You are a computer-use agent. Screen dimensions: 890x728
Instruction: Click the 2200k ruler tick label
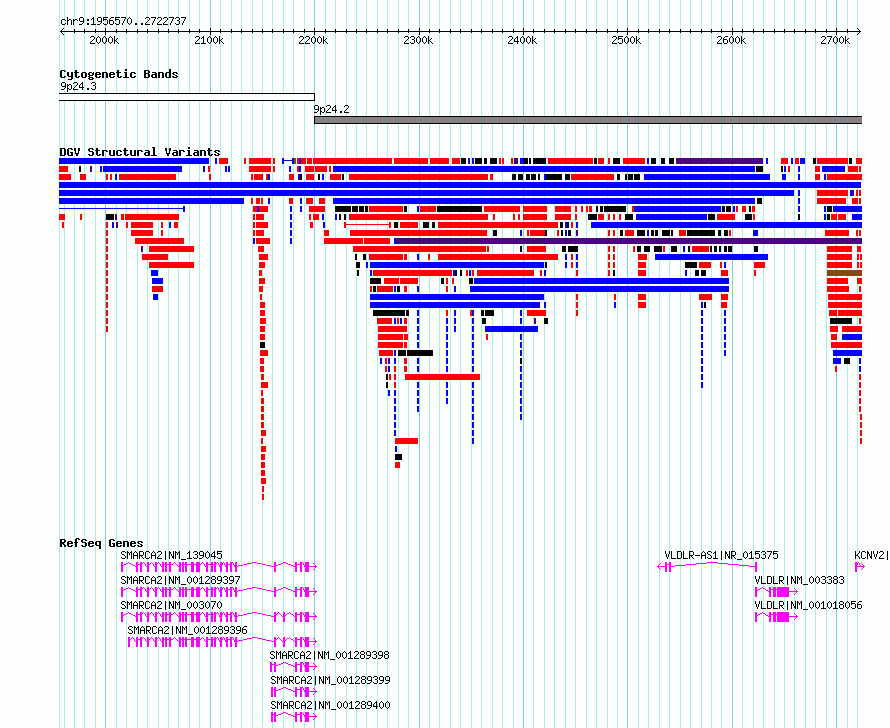(313, 40)
